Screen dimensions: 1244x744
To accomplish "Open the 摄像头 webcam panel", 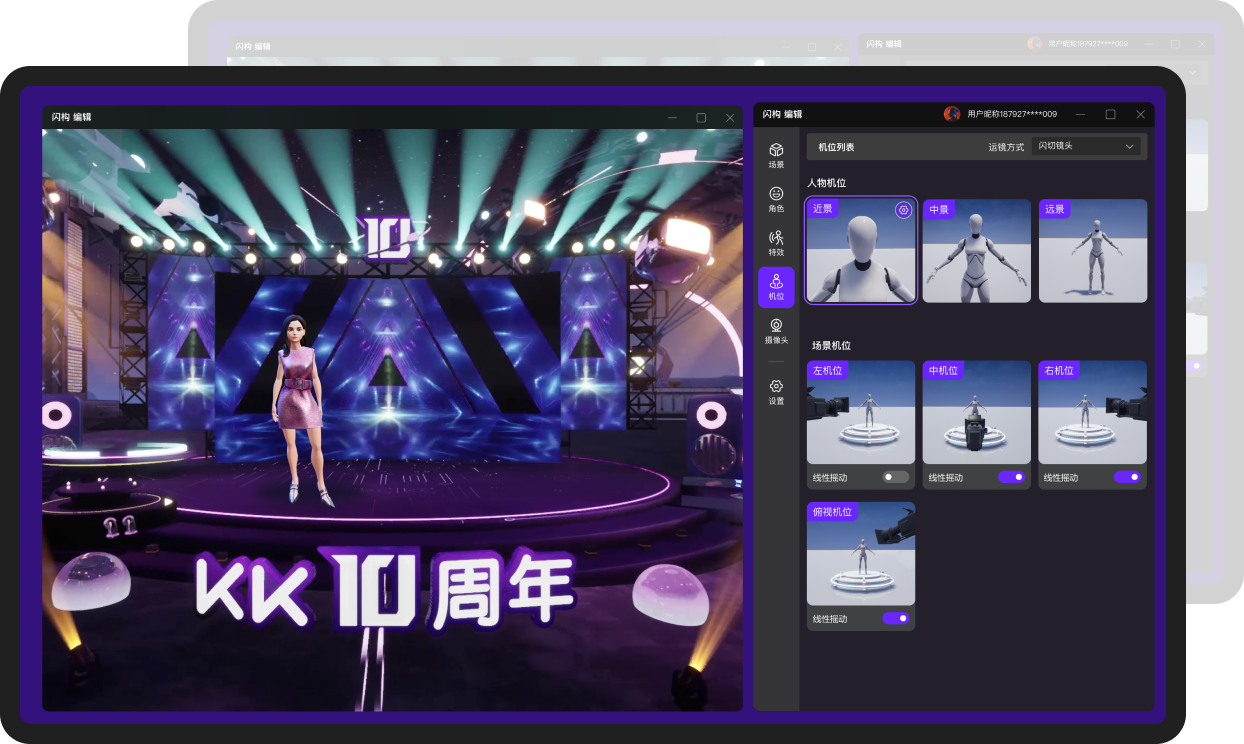I will point(776,331).
